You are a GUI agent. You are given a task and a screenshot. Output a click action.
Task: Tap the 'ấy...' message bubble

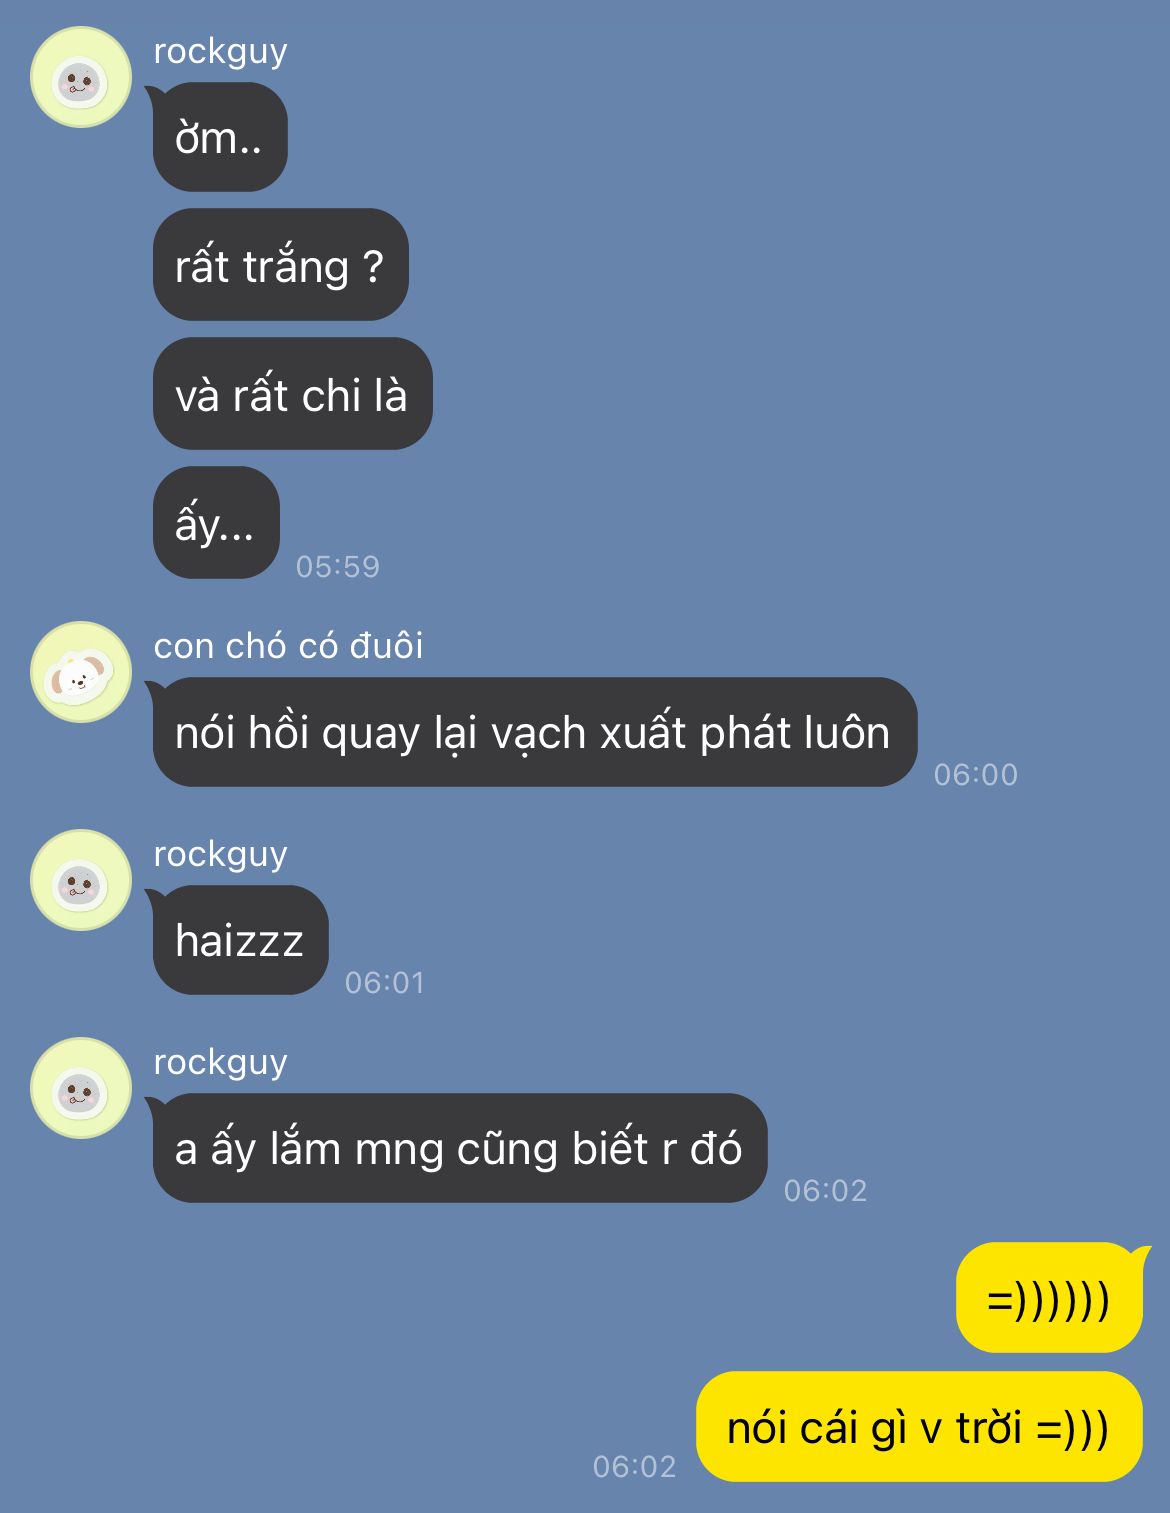click(x=216, y=523)
